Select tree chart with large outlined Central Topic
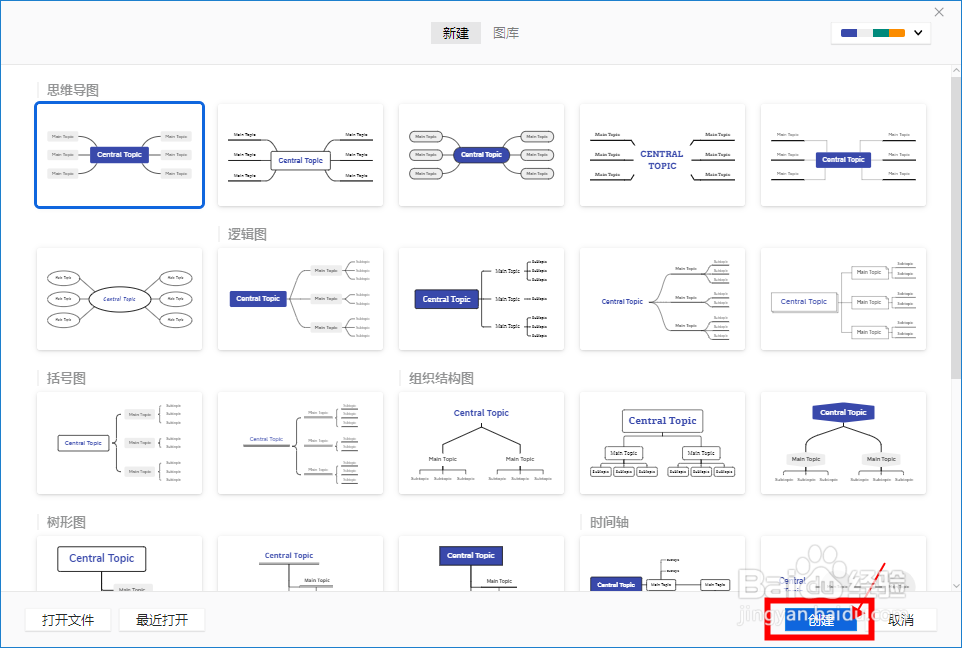962x648 pixels. 120,563
